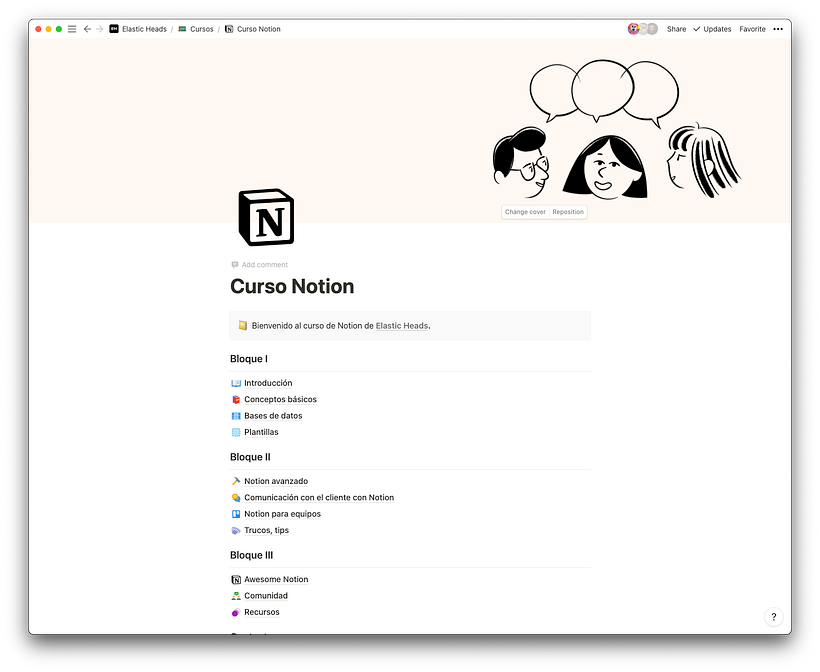Click the last grey user avatar

coord(652,29)
